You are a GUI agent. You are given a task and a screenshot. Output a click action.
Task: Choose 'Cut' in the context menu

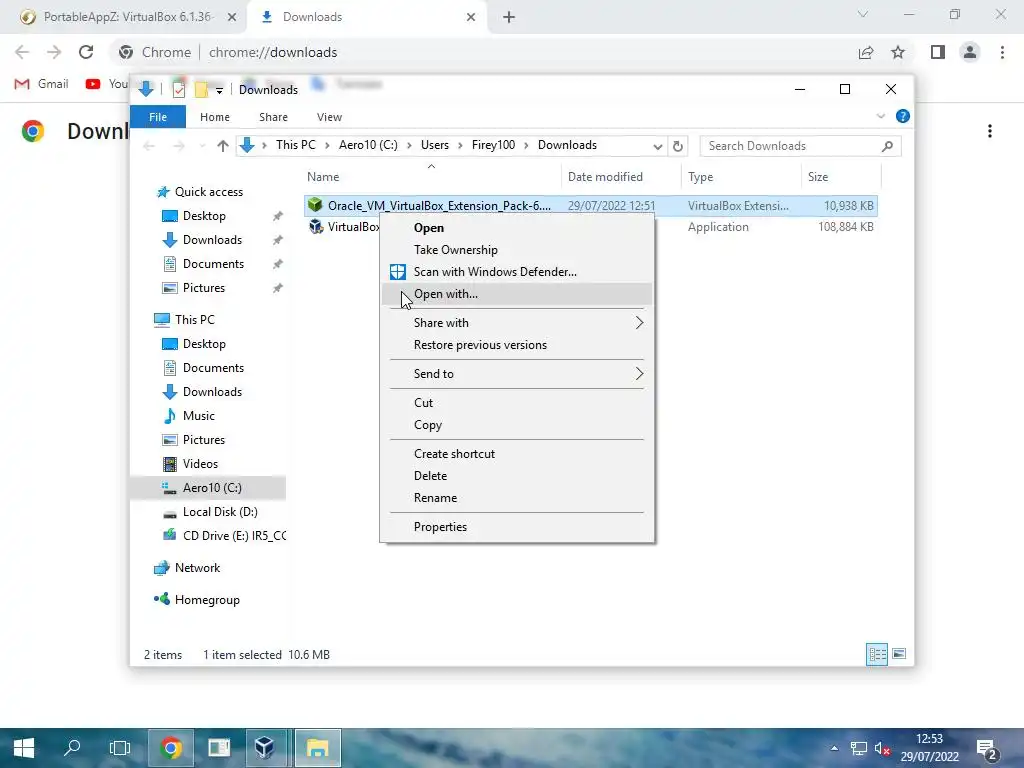[517, 403]
